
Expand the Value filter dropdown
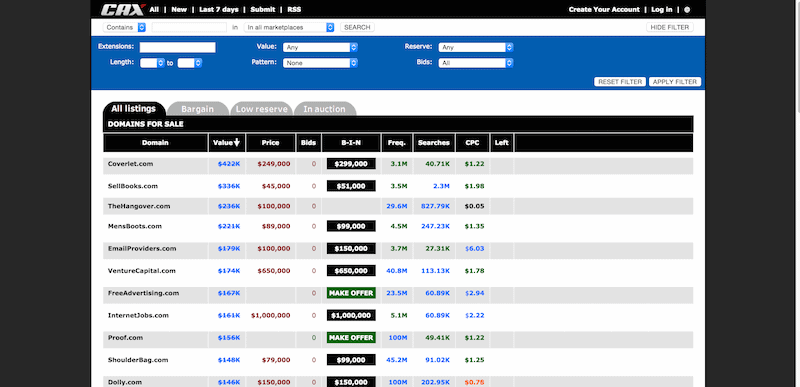320,47
